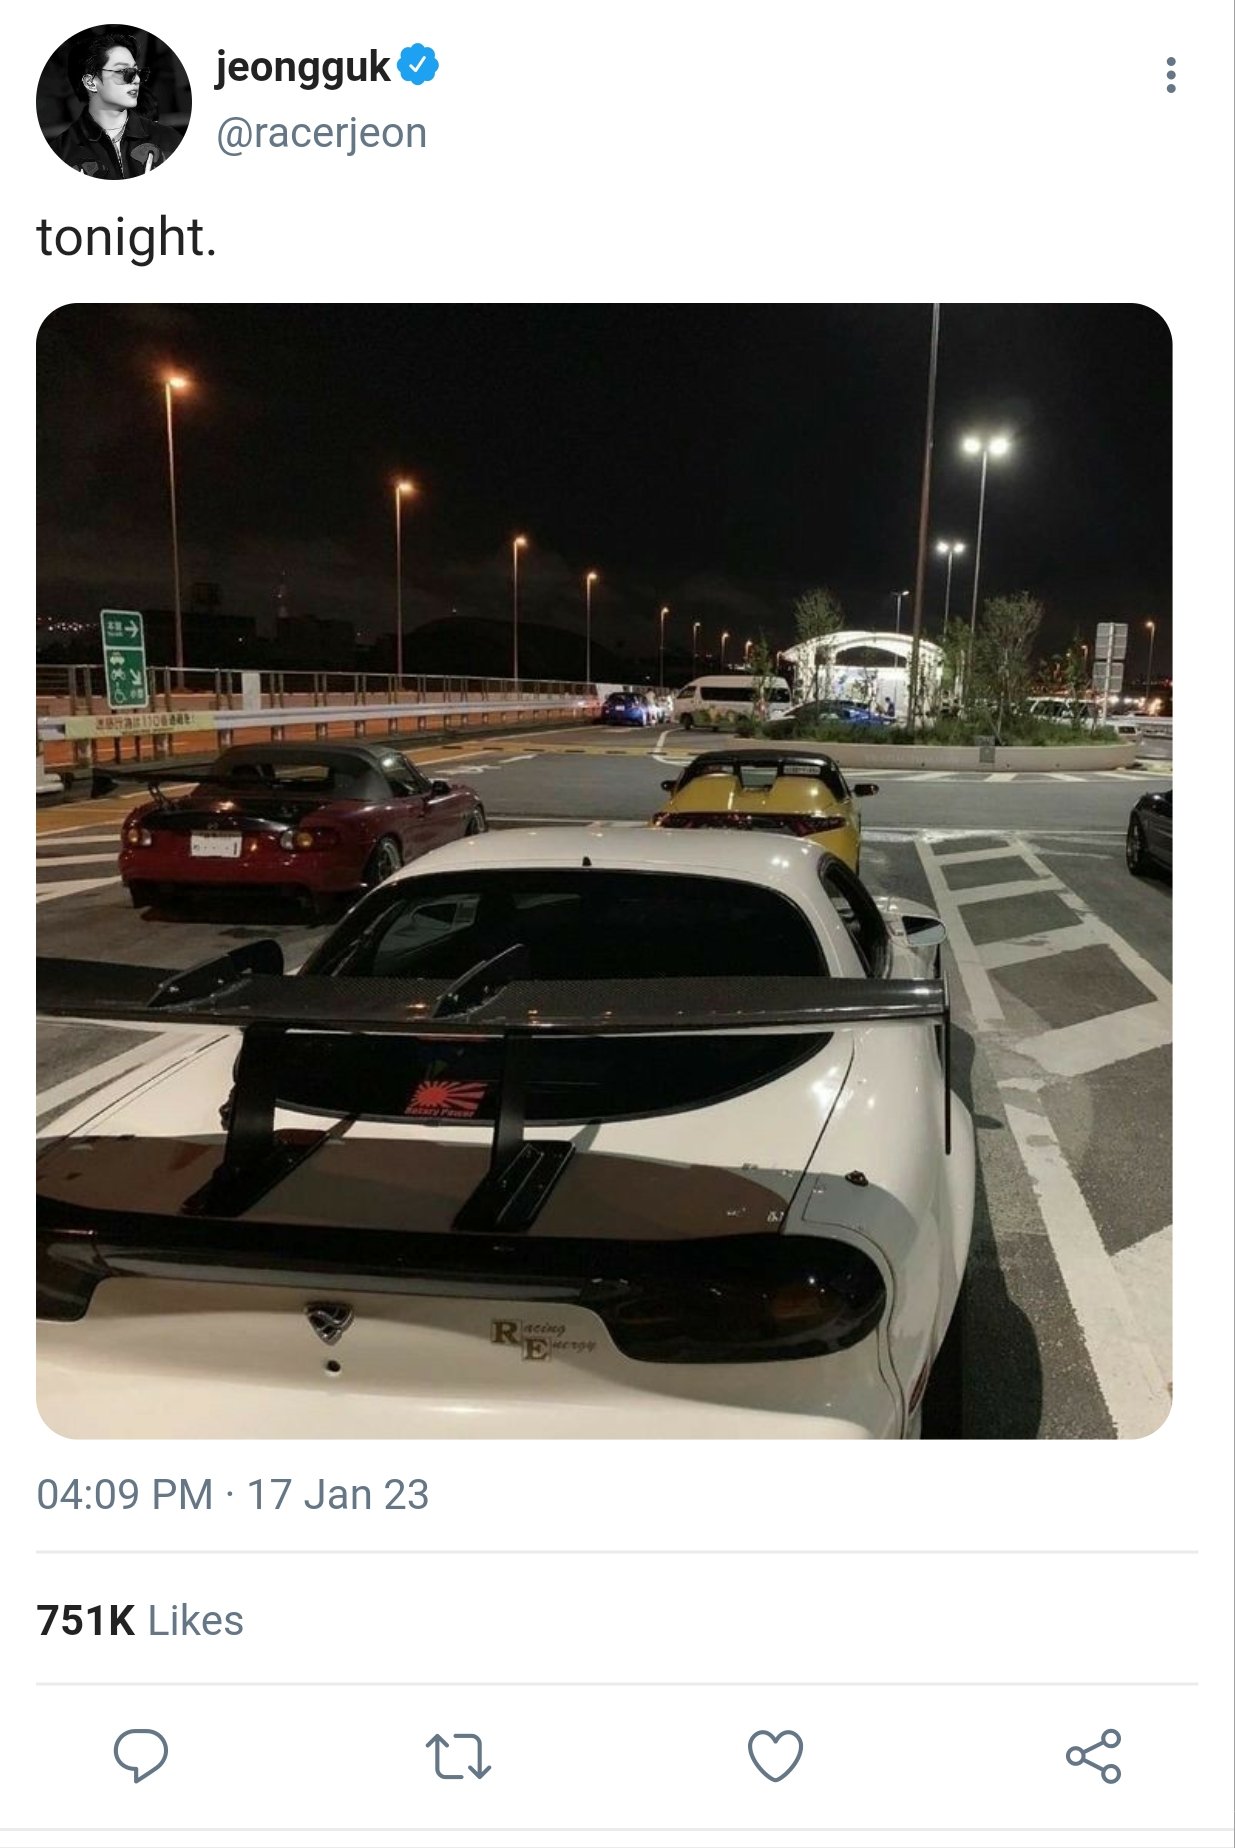Viewport: 1235px width, 1848px height.
Task: Open the 04:09 PM timestamp
Action: coord(125,1495)
